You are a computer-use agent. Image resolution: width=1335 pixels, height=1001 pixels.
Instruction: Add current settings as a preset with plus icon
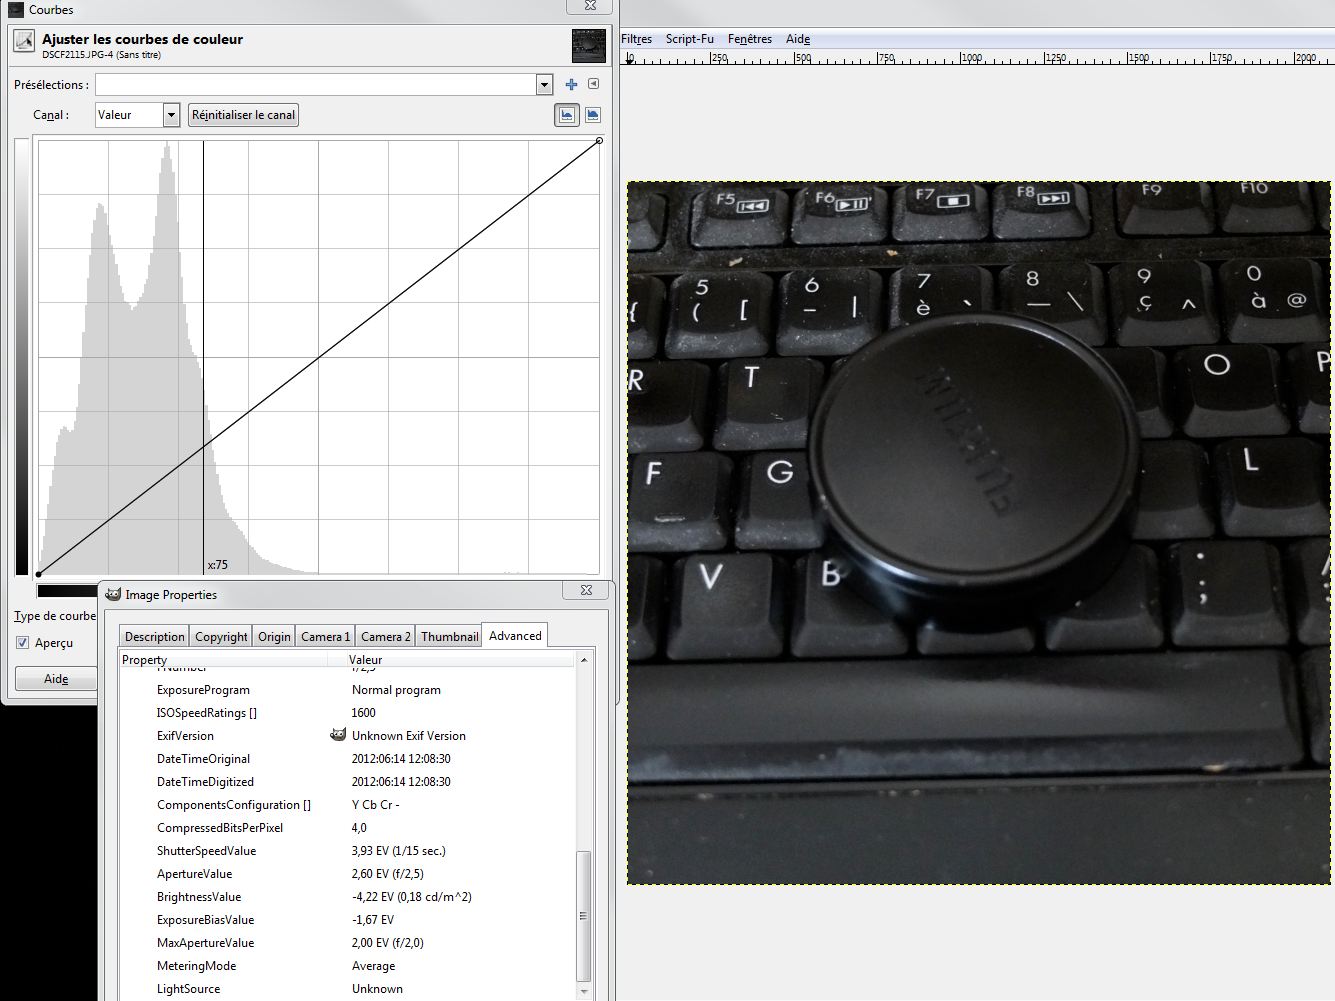pos(571,85)
